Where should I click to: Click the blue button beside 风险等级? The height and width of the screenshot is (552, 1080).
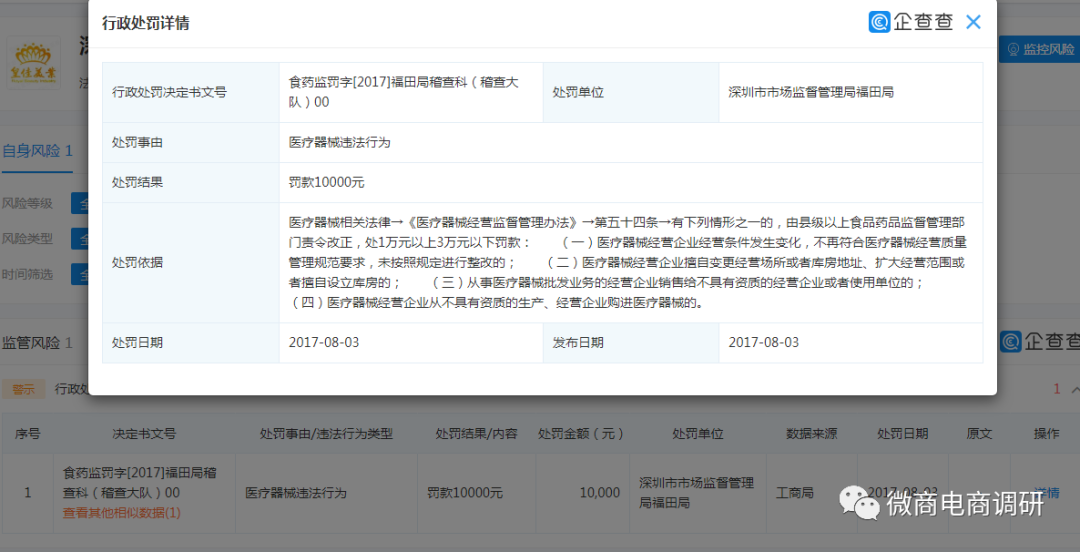tap(80, 204)
